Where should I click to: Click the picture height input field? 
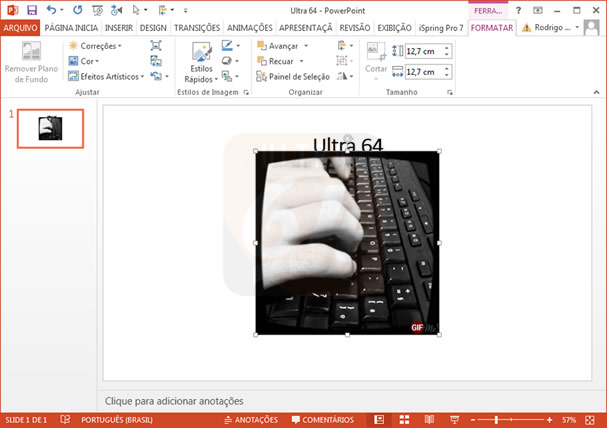(424, 51)
